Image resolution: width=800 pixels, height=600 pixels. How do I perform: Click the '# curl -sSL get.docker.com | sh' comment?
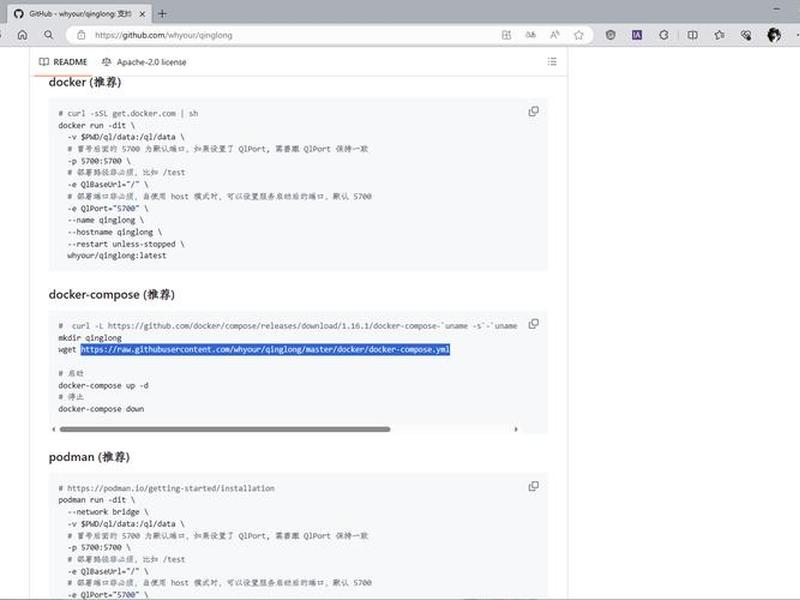pyautogui.click(x=128, y=113)
